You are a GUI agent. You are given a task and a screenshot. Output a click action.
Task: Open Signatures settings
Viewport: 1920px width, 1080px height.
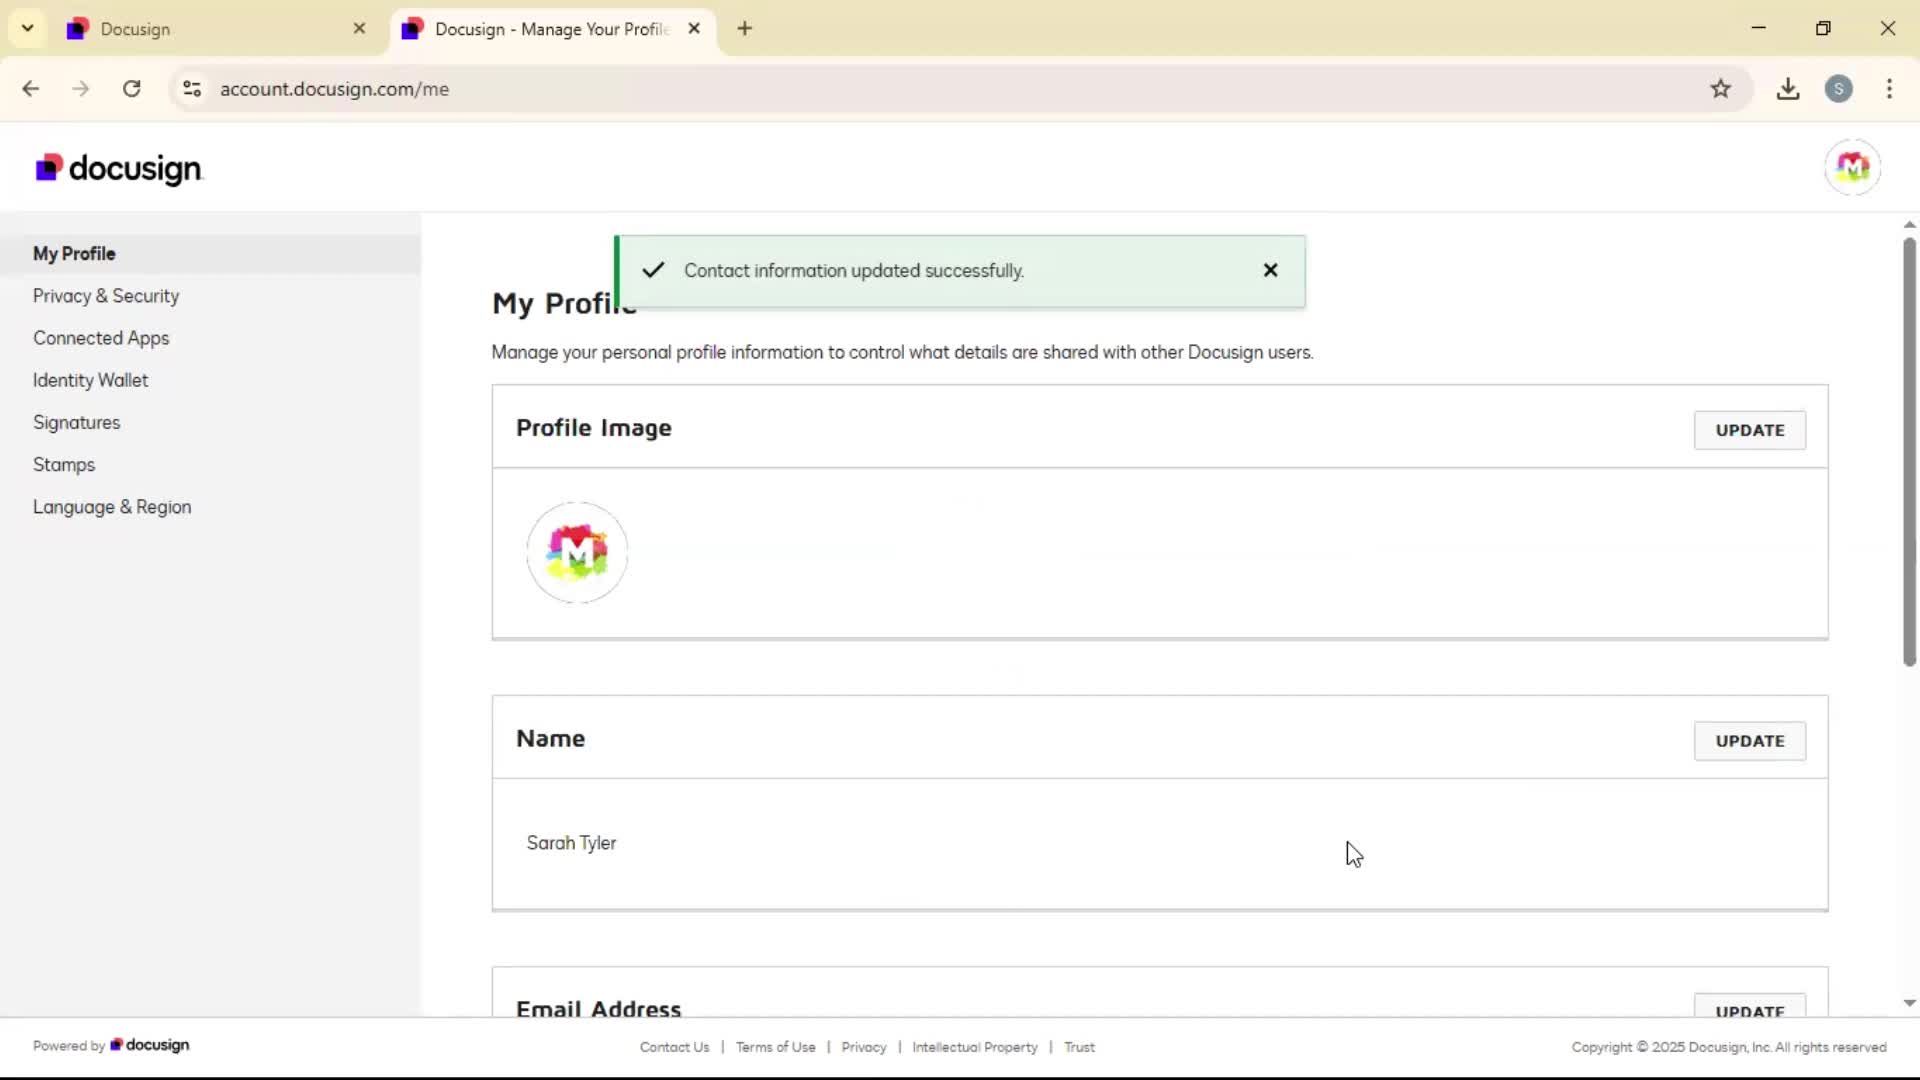[x=76, y=422]
